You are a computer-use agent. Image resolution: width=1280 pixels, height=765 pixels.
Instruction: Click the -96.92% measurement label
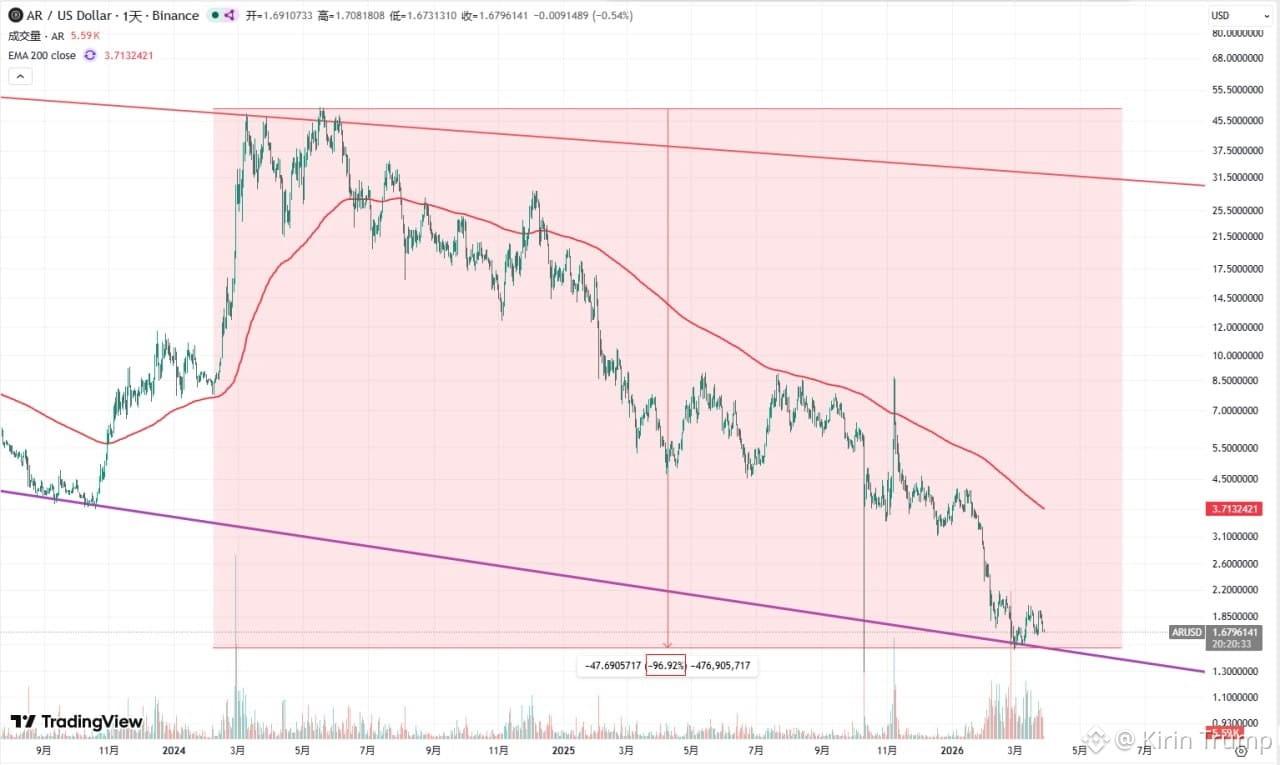coord(666,665)
